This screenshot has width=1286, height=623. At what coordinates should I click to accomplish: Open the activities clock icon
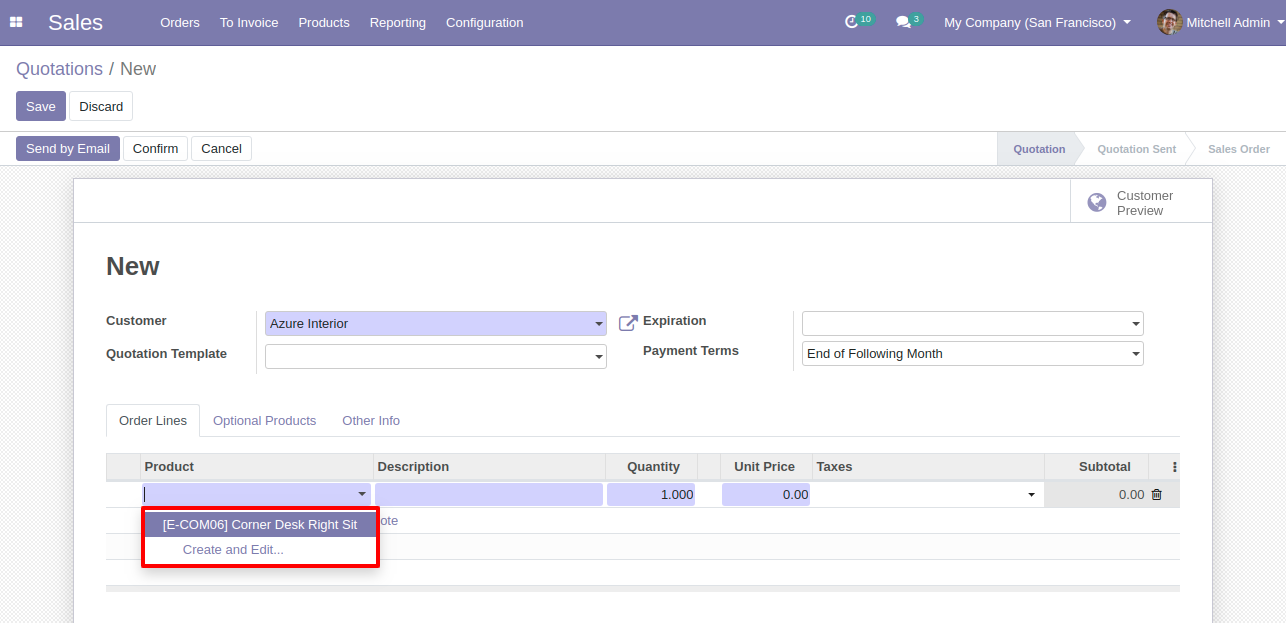point(852,22)
